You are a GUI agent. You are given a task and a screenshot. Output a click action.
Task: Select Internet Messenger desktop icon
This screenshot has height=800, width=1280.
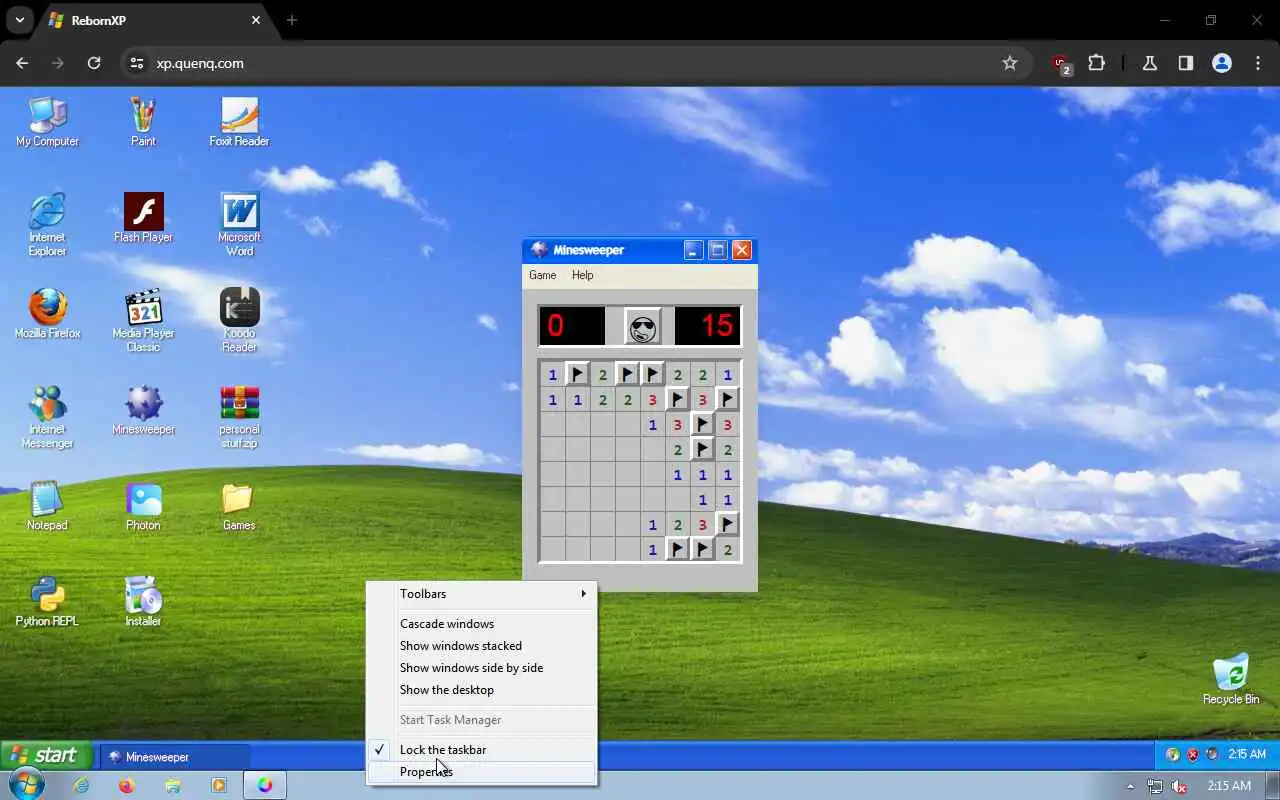(x=47, y=417)
